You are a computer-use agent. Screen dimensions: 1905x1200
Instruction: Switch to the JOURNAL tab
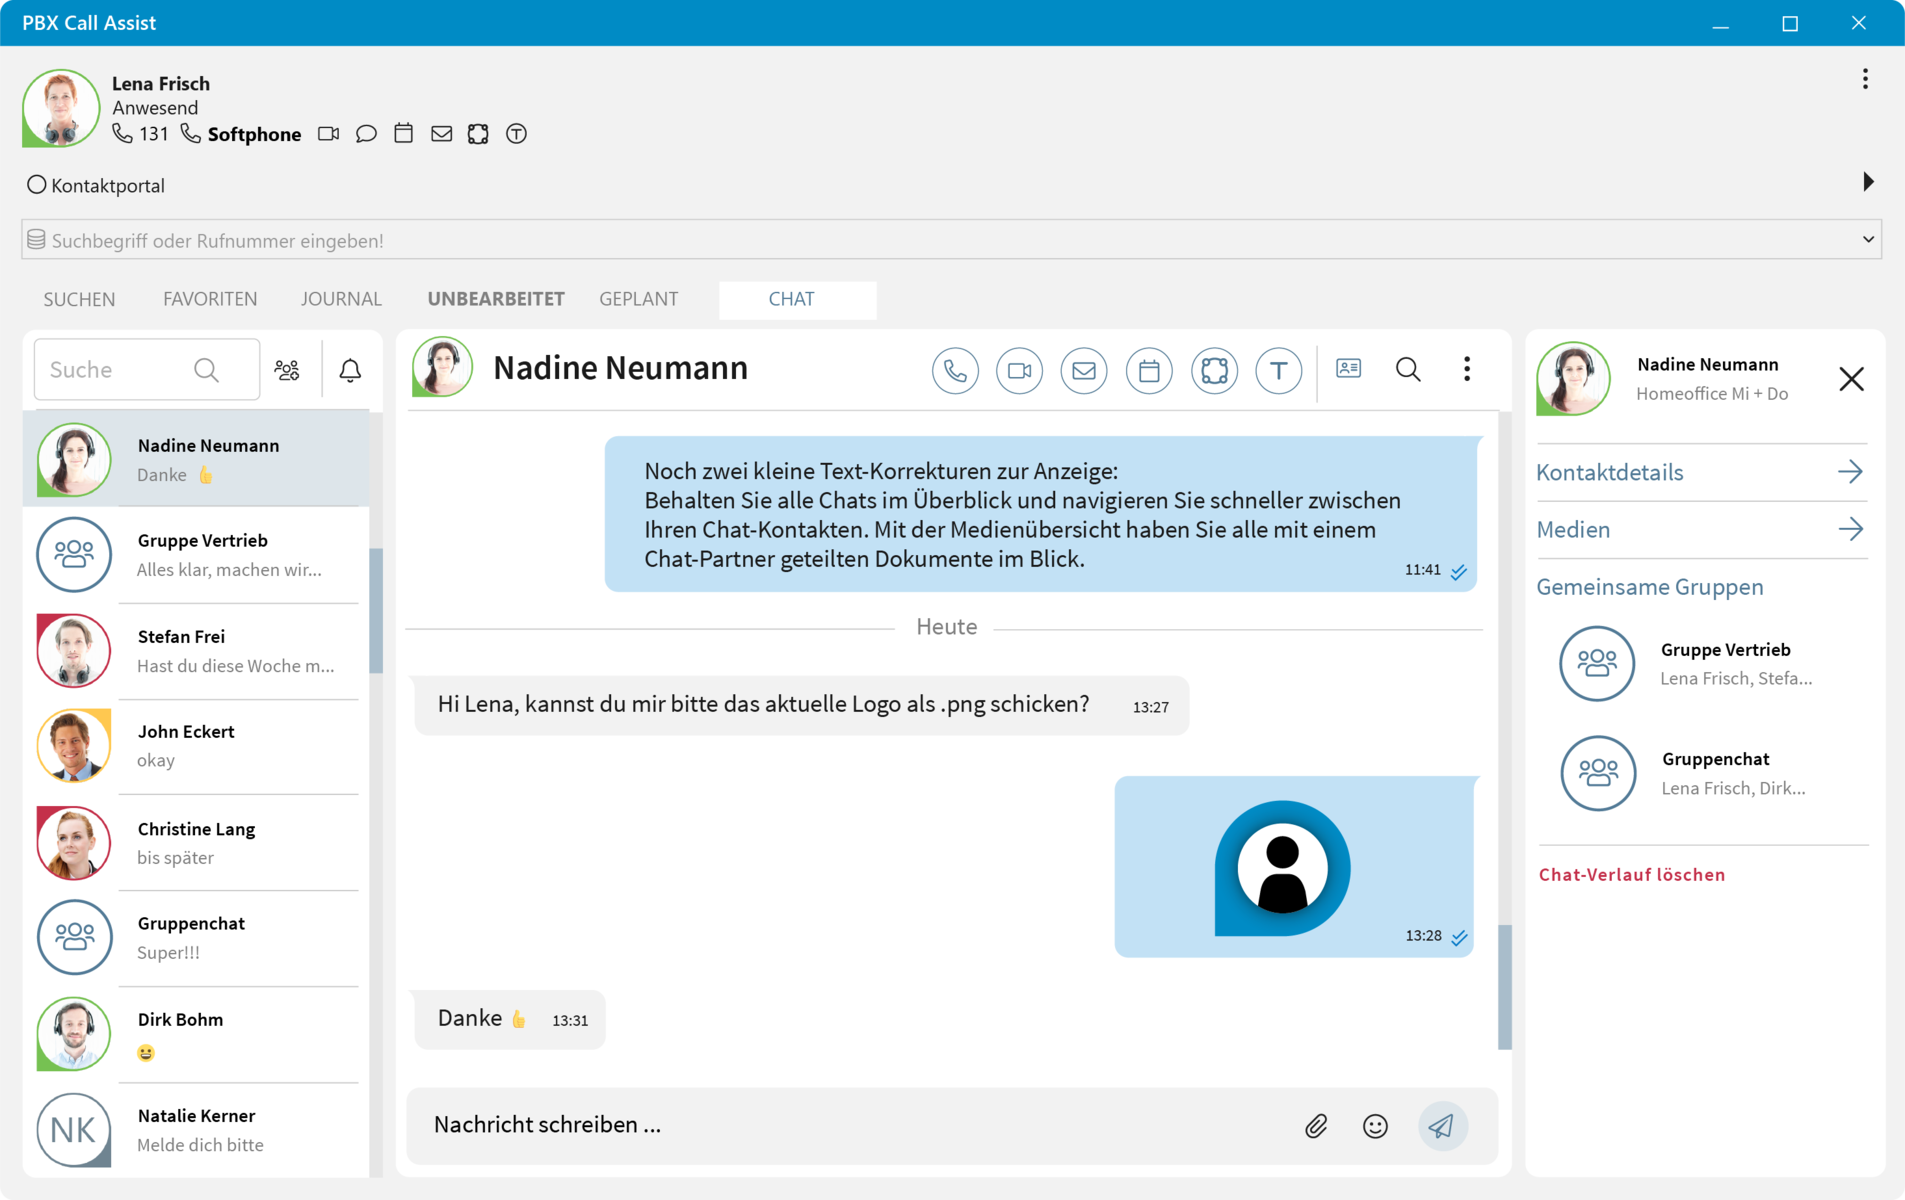tap(341, 299)
